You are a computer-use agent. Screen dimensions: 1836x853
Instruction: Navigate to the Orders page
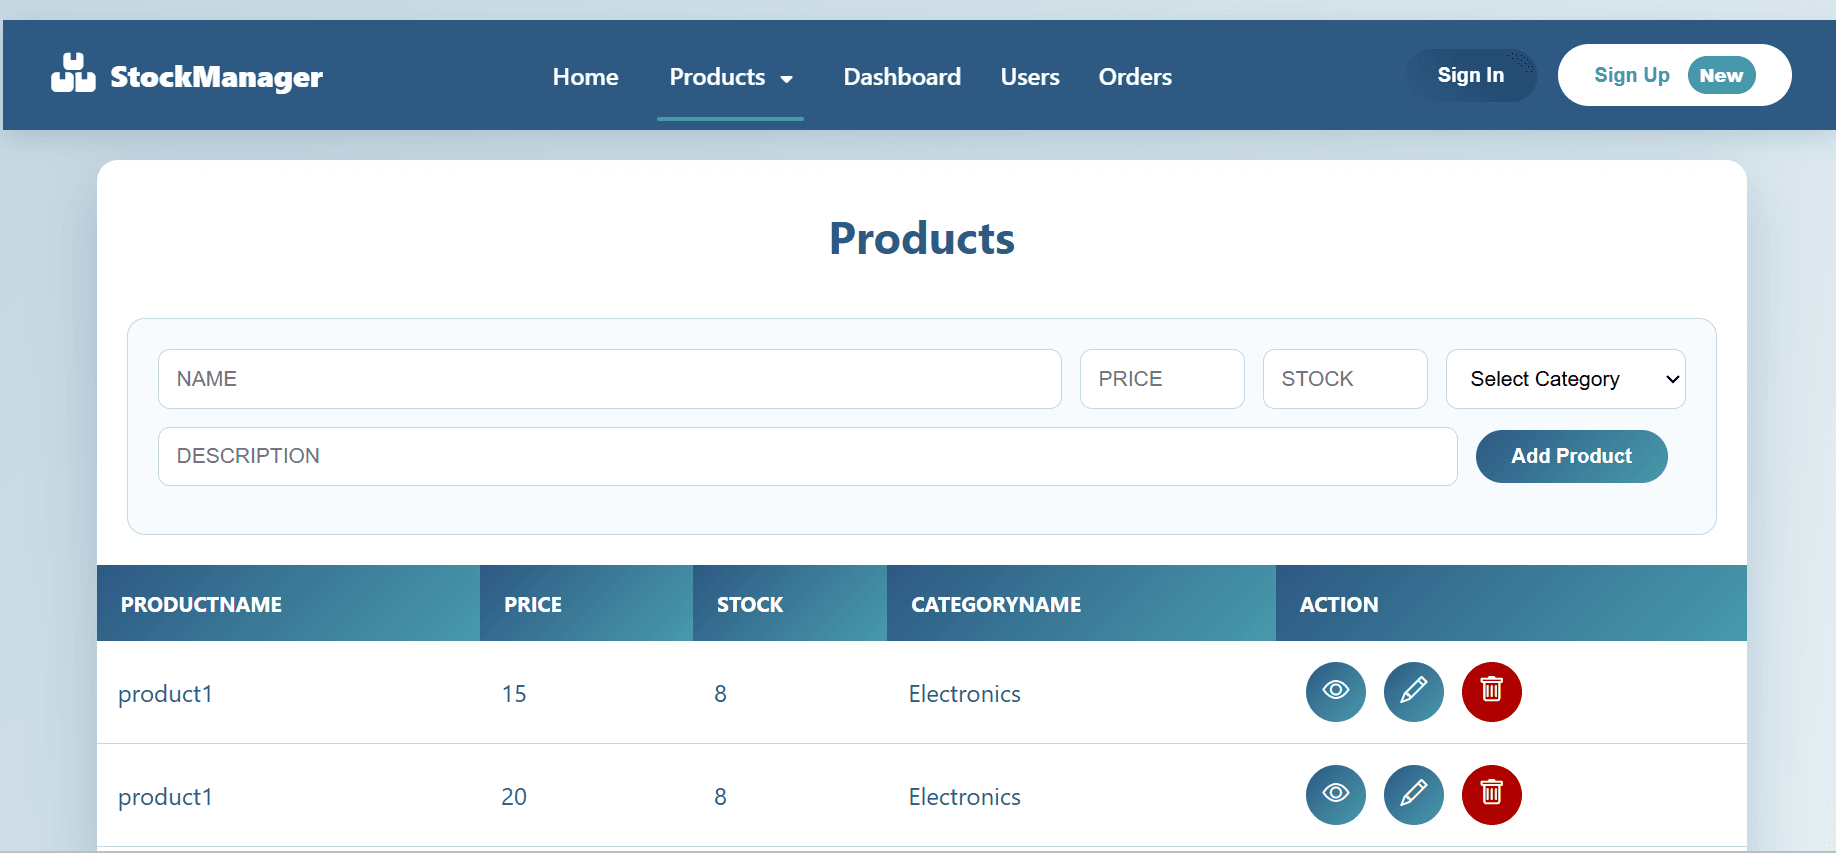(x=1135, y=77)
